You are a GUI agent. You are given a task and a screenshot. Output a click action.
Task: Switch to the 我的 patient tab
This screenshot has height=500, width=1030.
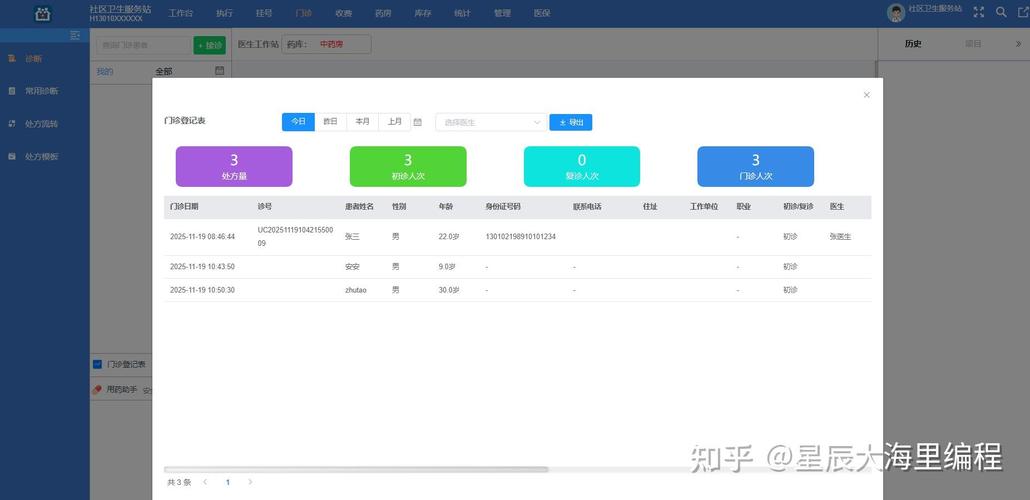pos(105,72)
